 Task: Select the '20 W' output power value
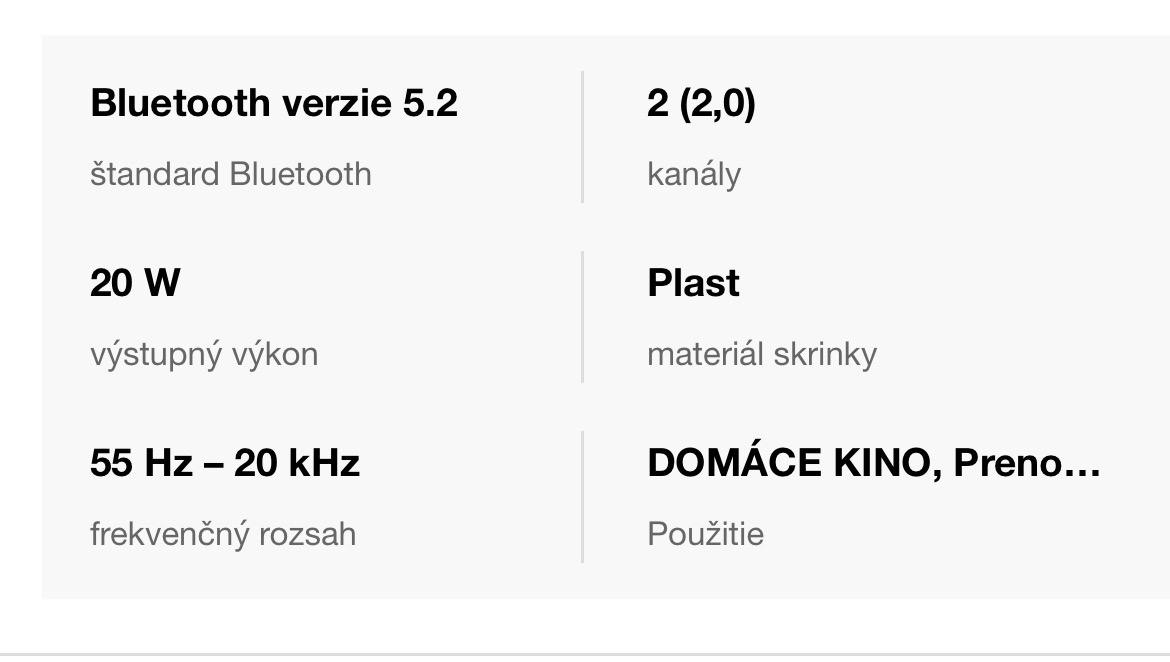click(134, 283)
